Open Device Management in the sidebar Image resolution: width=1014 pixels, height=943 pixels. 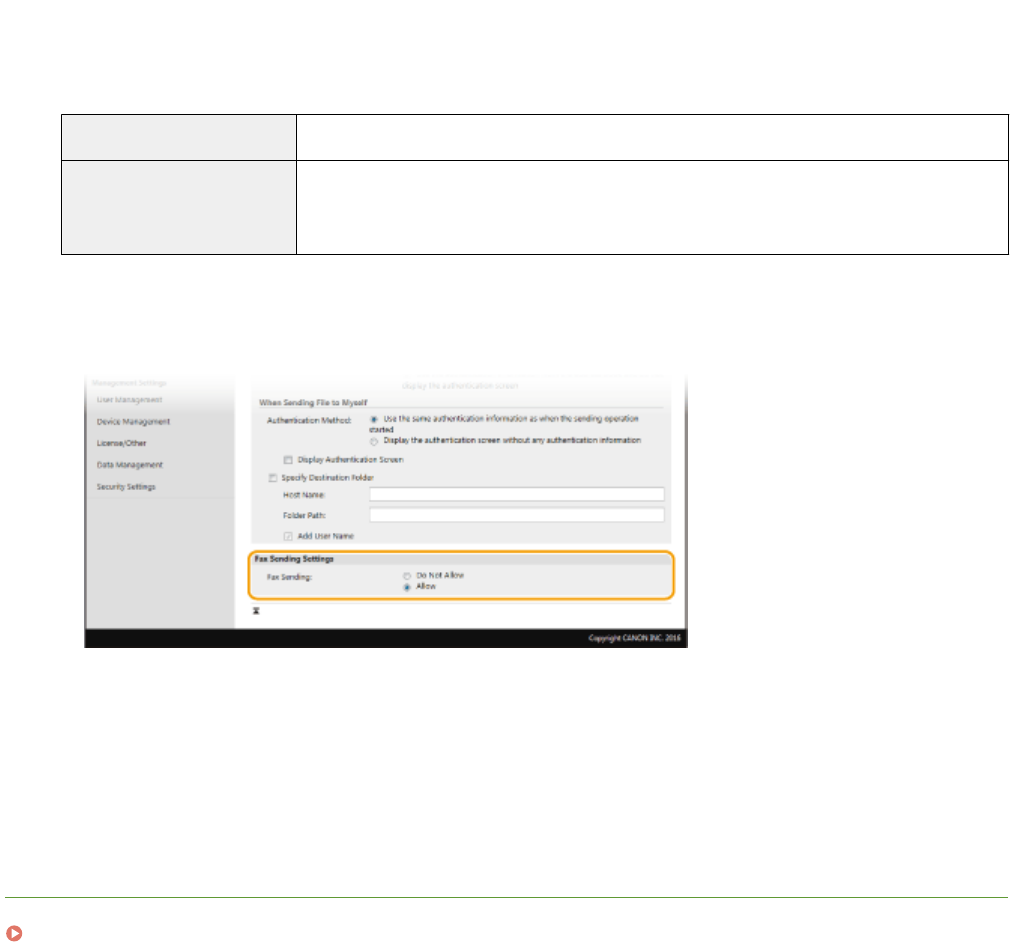click(133, 422)
